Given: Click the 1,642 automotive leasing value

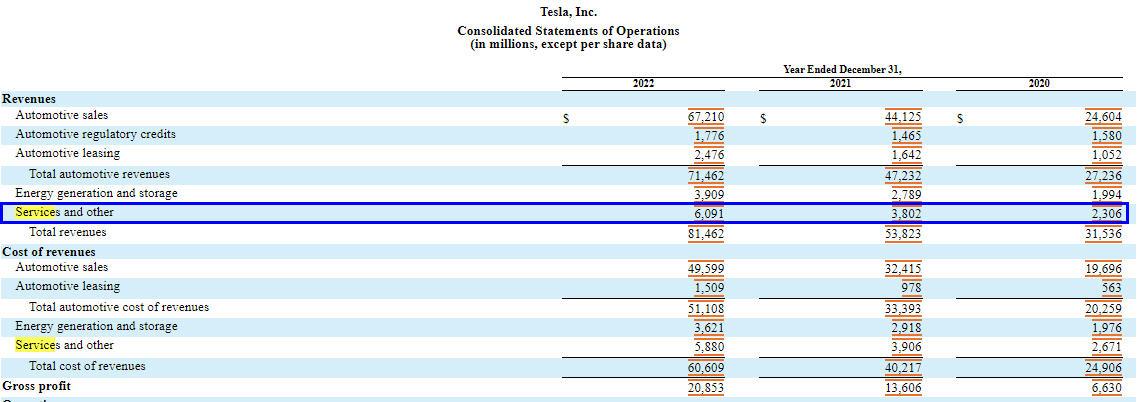Looking at the screenshot, I should pos(907,155).
